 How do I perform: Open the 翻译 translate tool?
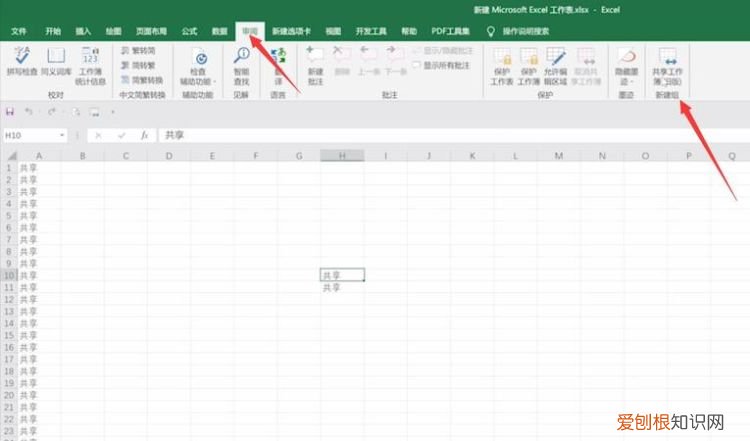tap(278, 66)
